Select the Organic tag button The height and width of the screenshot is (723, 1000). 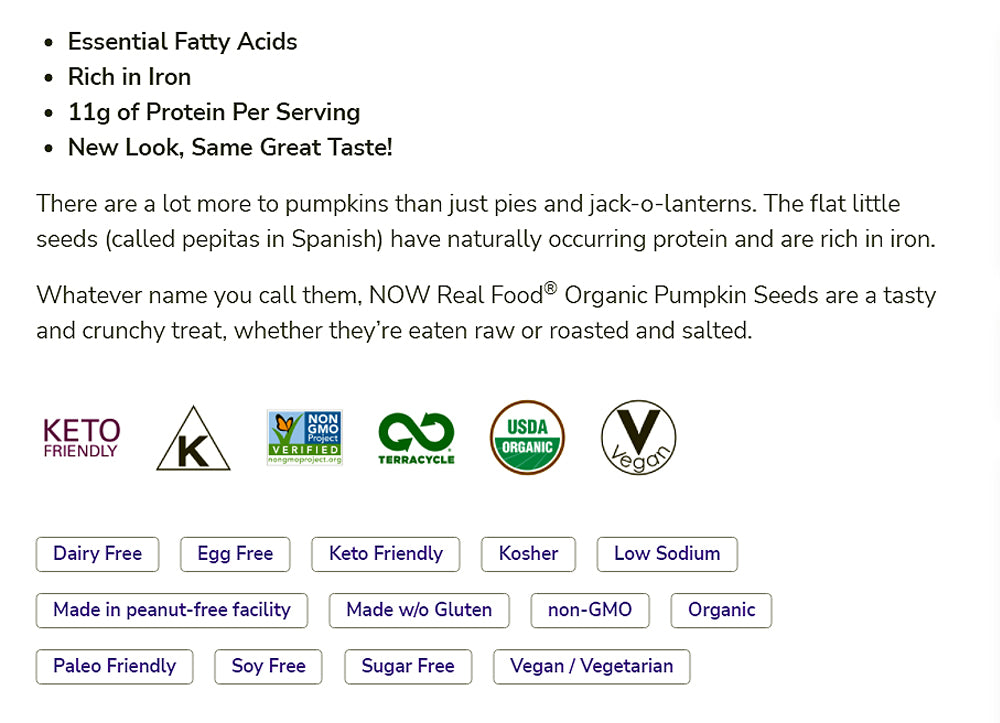point(722,610)
